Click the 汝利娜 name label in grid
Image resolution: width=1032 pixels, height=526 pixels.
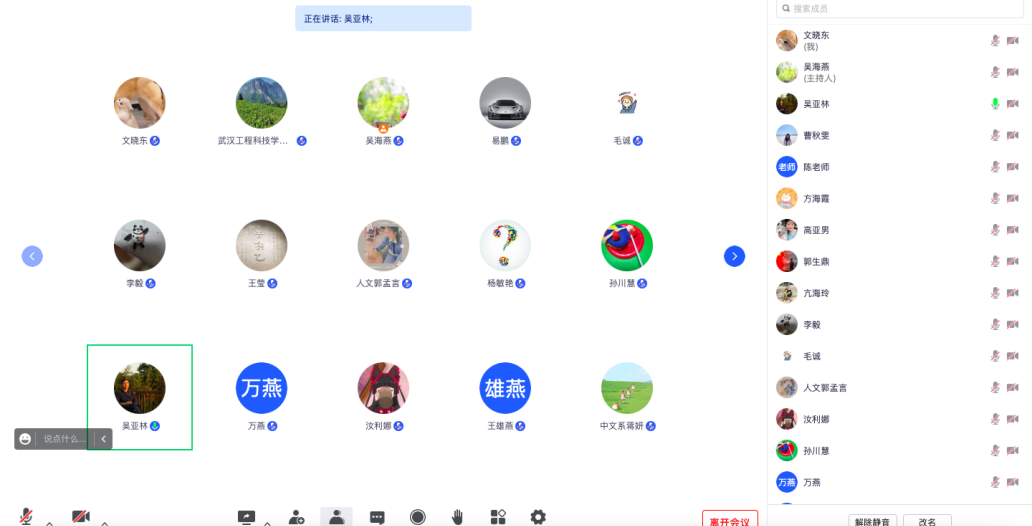[x=378, y=426]
